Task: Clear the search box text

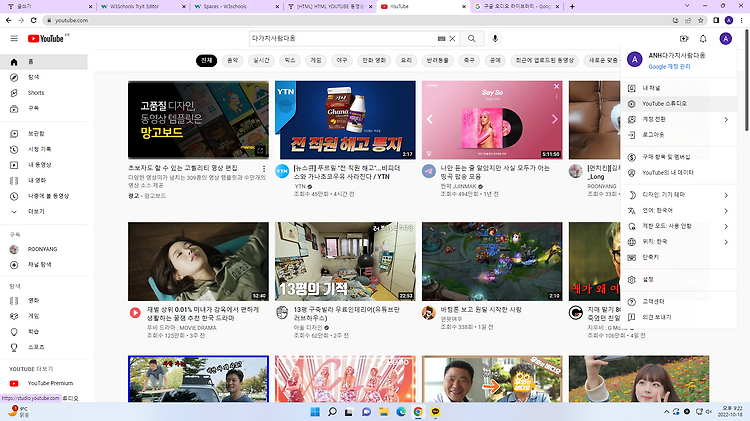Action: 452,38
